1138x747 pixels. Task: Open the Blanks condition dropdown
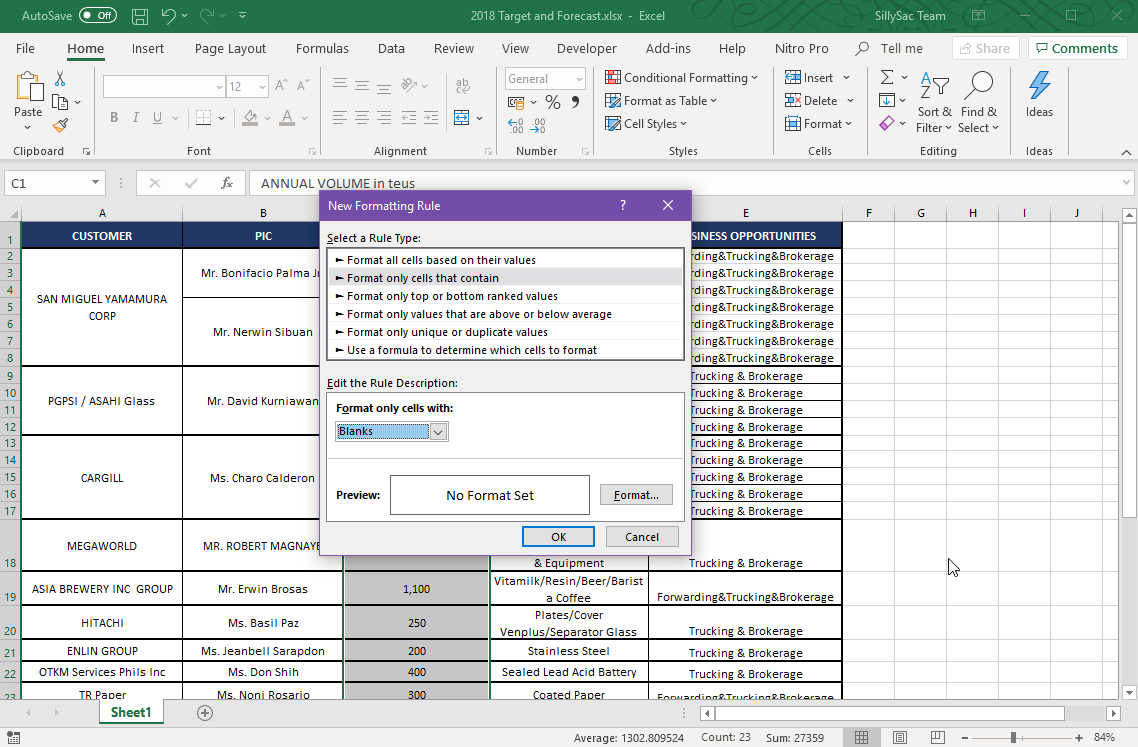[438, 431]
